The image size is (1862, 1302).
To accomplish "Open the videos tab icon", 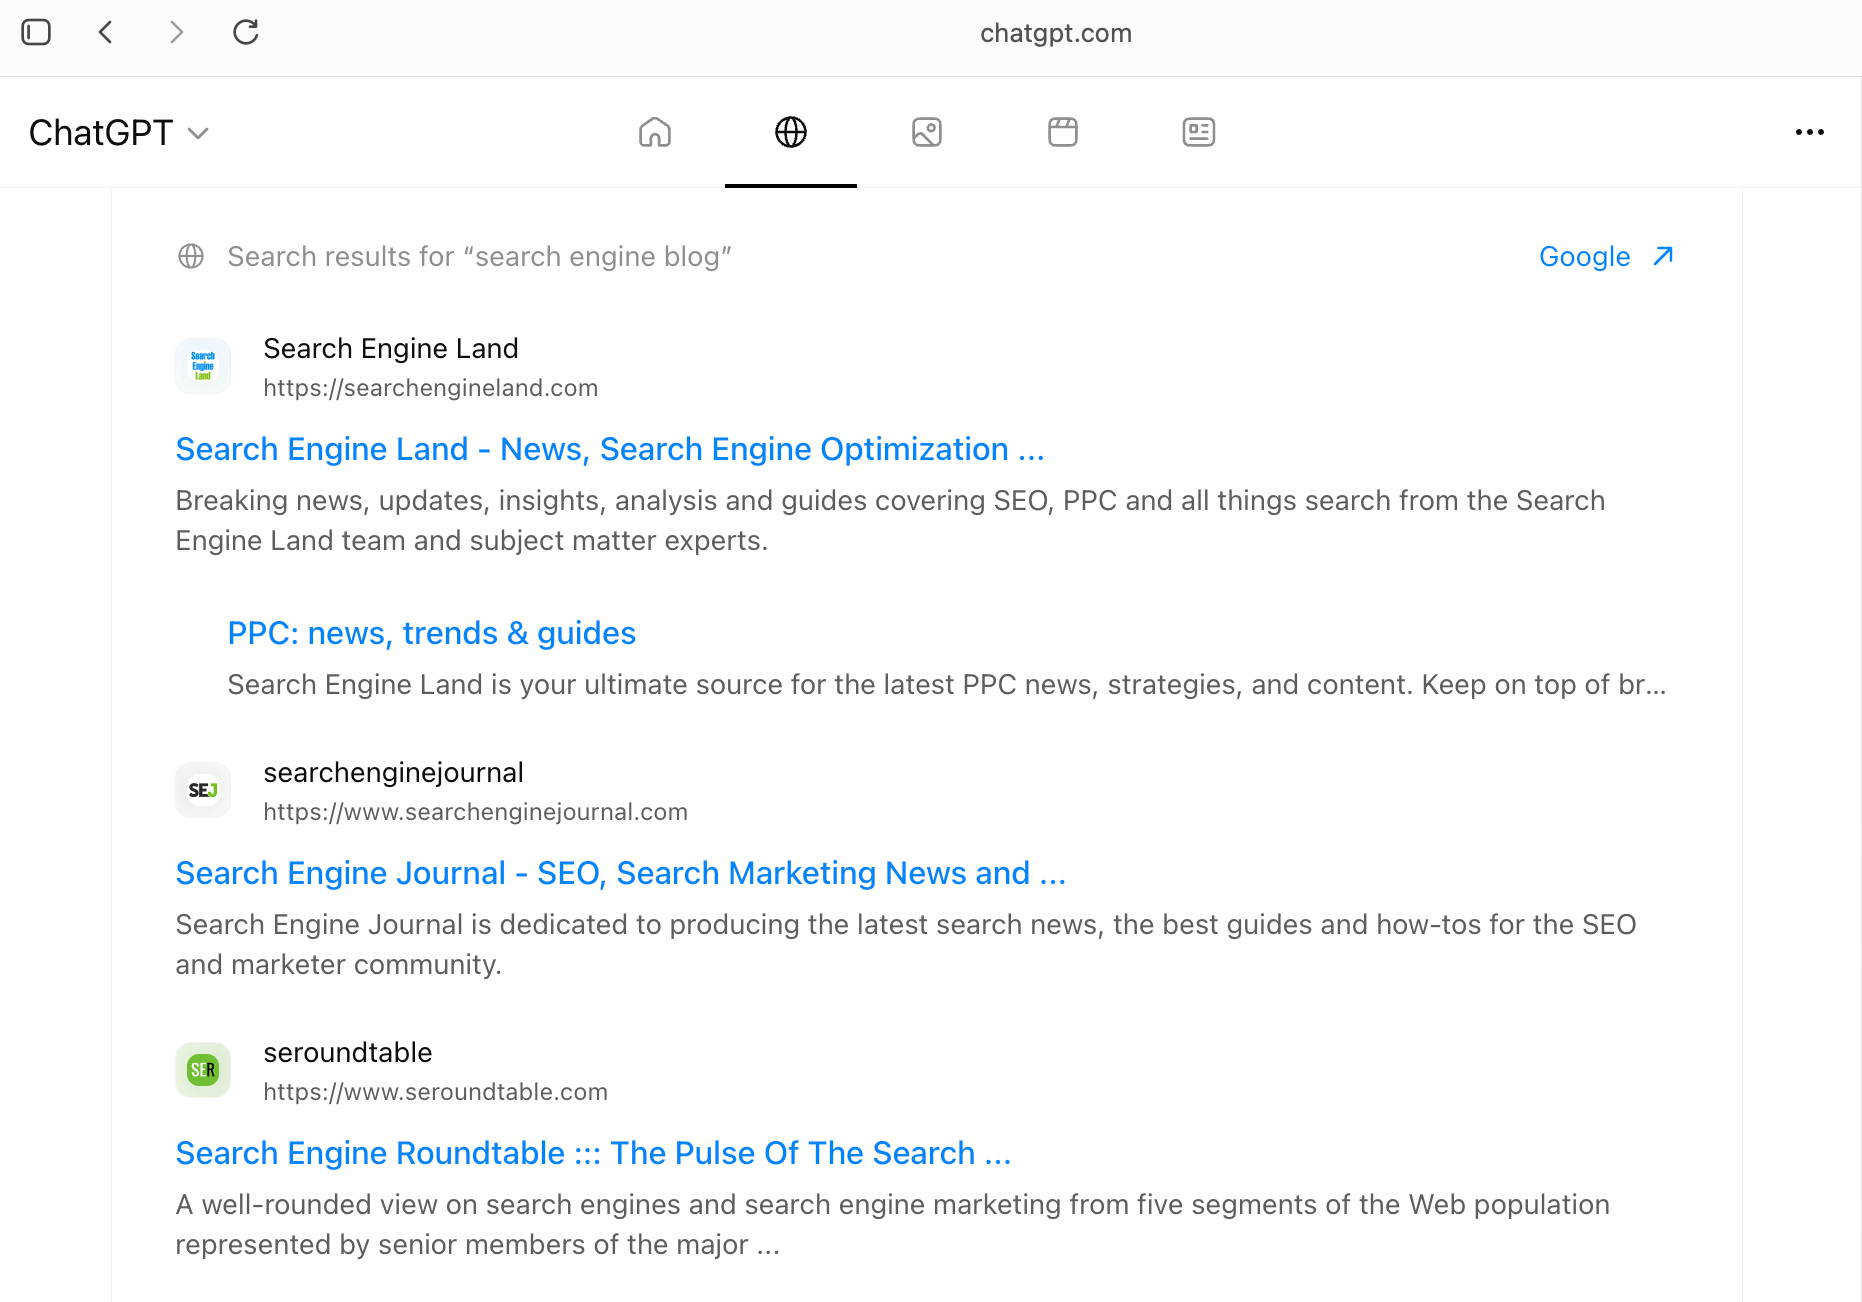I will point(1063,132).
